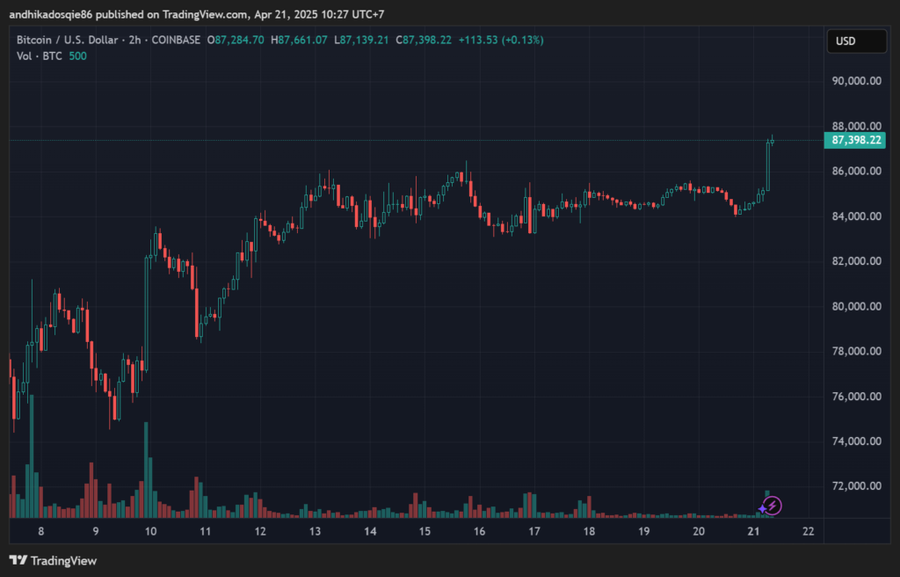Click the volume length value 500
Image resolution: width=900 pixels, height=577 pixels.
[x=77, y=56]
